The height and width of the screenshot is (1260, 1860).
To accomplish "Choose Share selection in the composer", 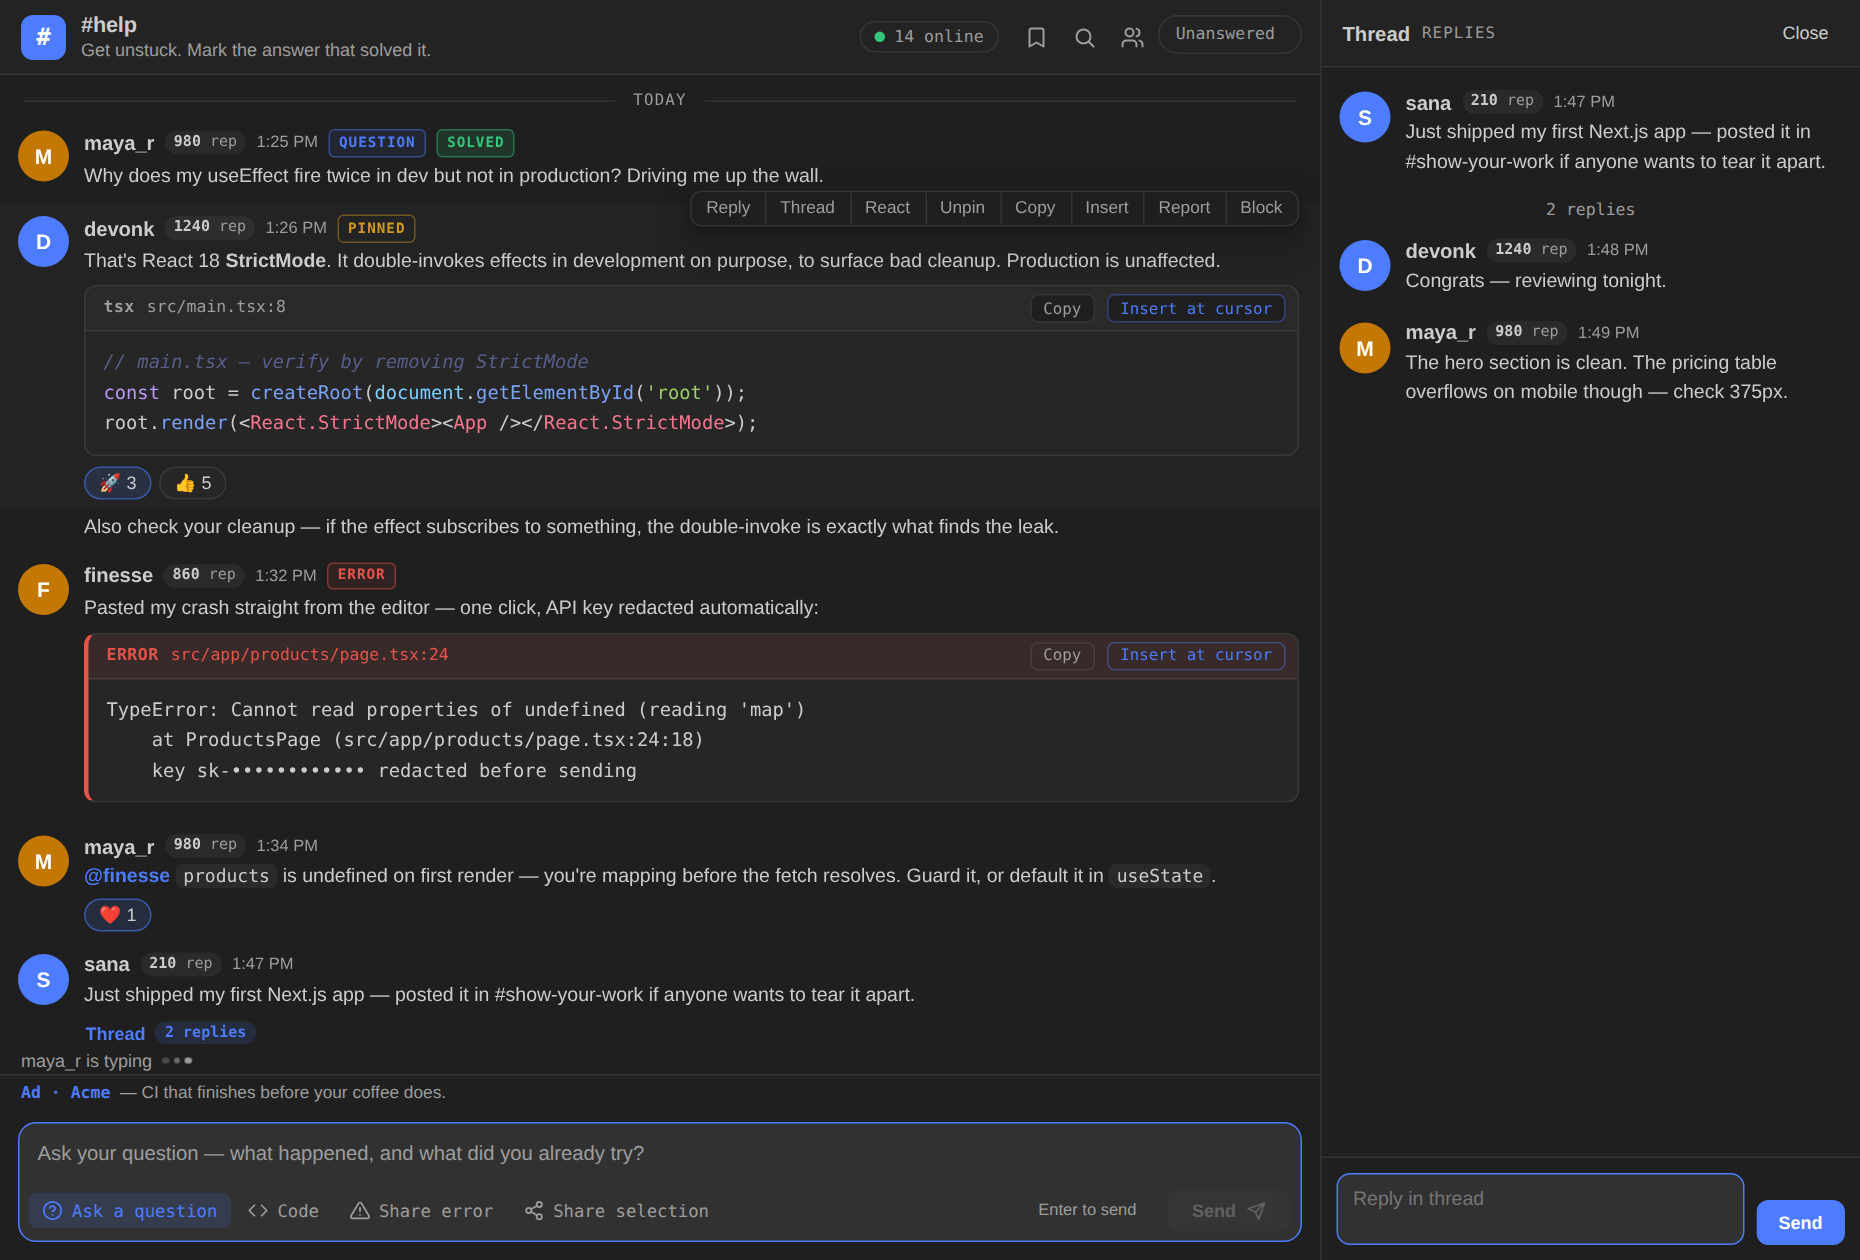I will pyautogui.click(x=617, y=1211).
